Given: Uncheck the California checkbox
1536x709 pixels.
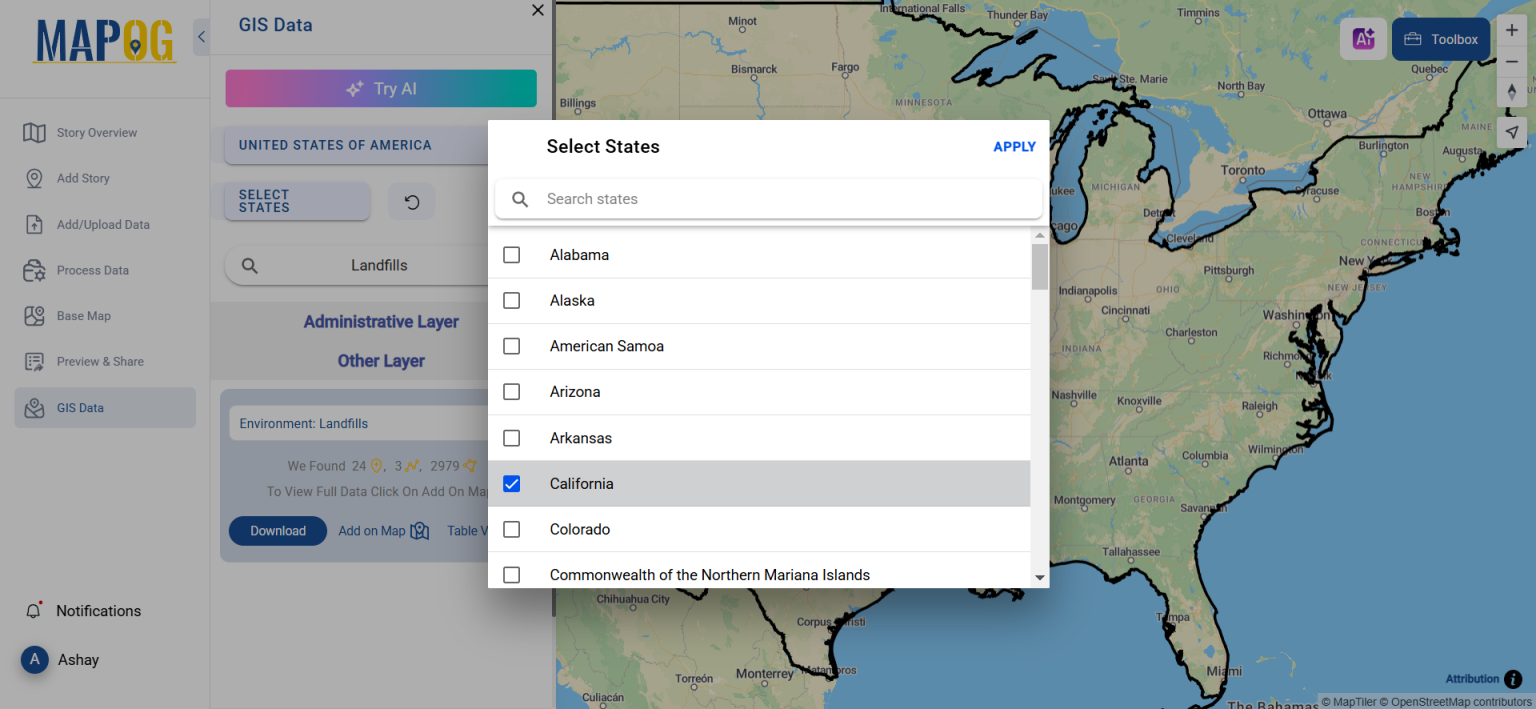Looking at the screenshot, I should click(511, 483).
